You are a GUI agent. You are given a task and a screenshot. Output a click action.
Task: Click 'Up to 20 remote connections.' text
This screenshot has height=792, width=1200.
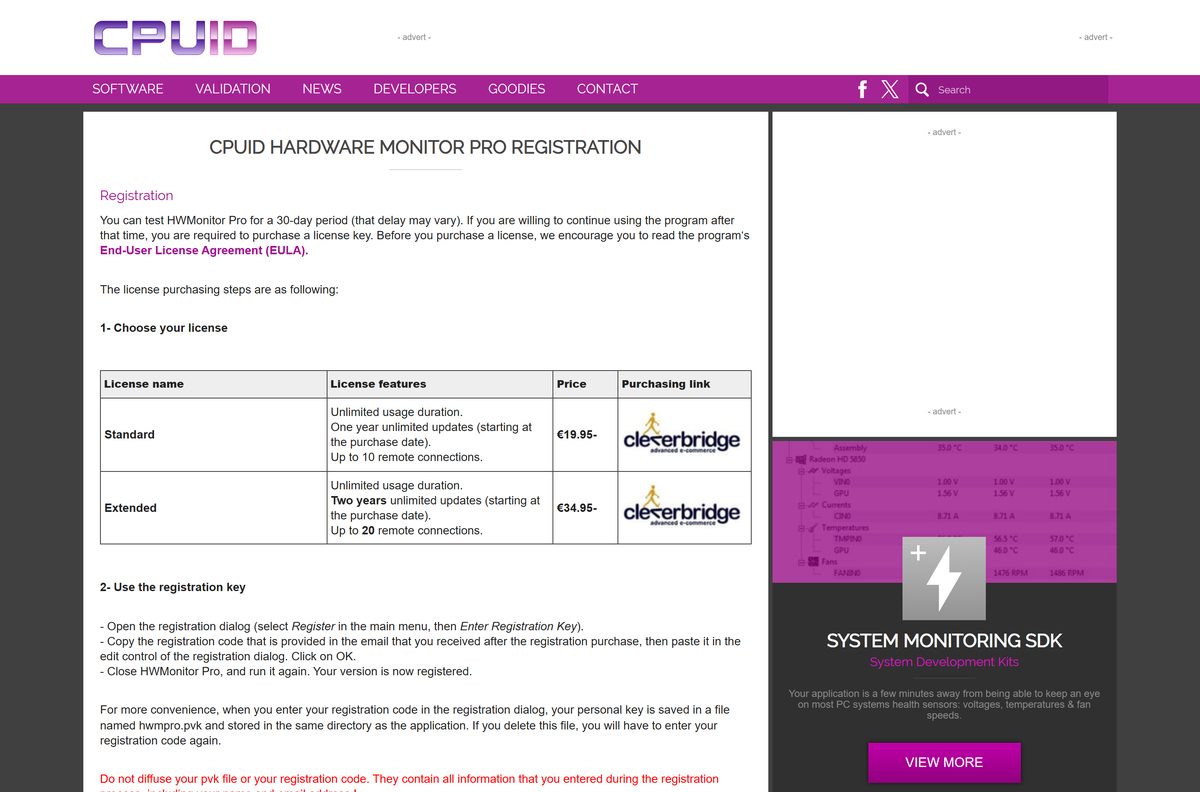(x=406, y=530)
